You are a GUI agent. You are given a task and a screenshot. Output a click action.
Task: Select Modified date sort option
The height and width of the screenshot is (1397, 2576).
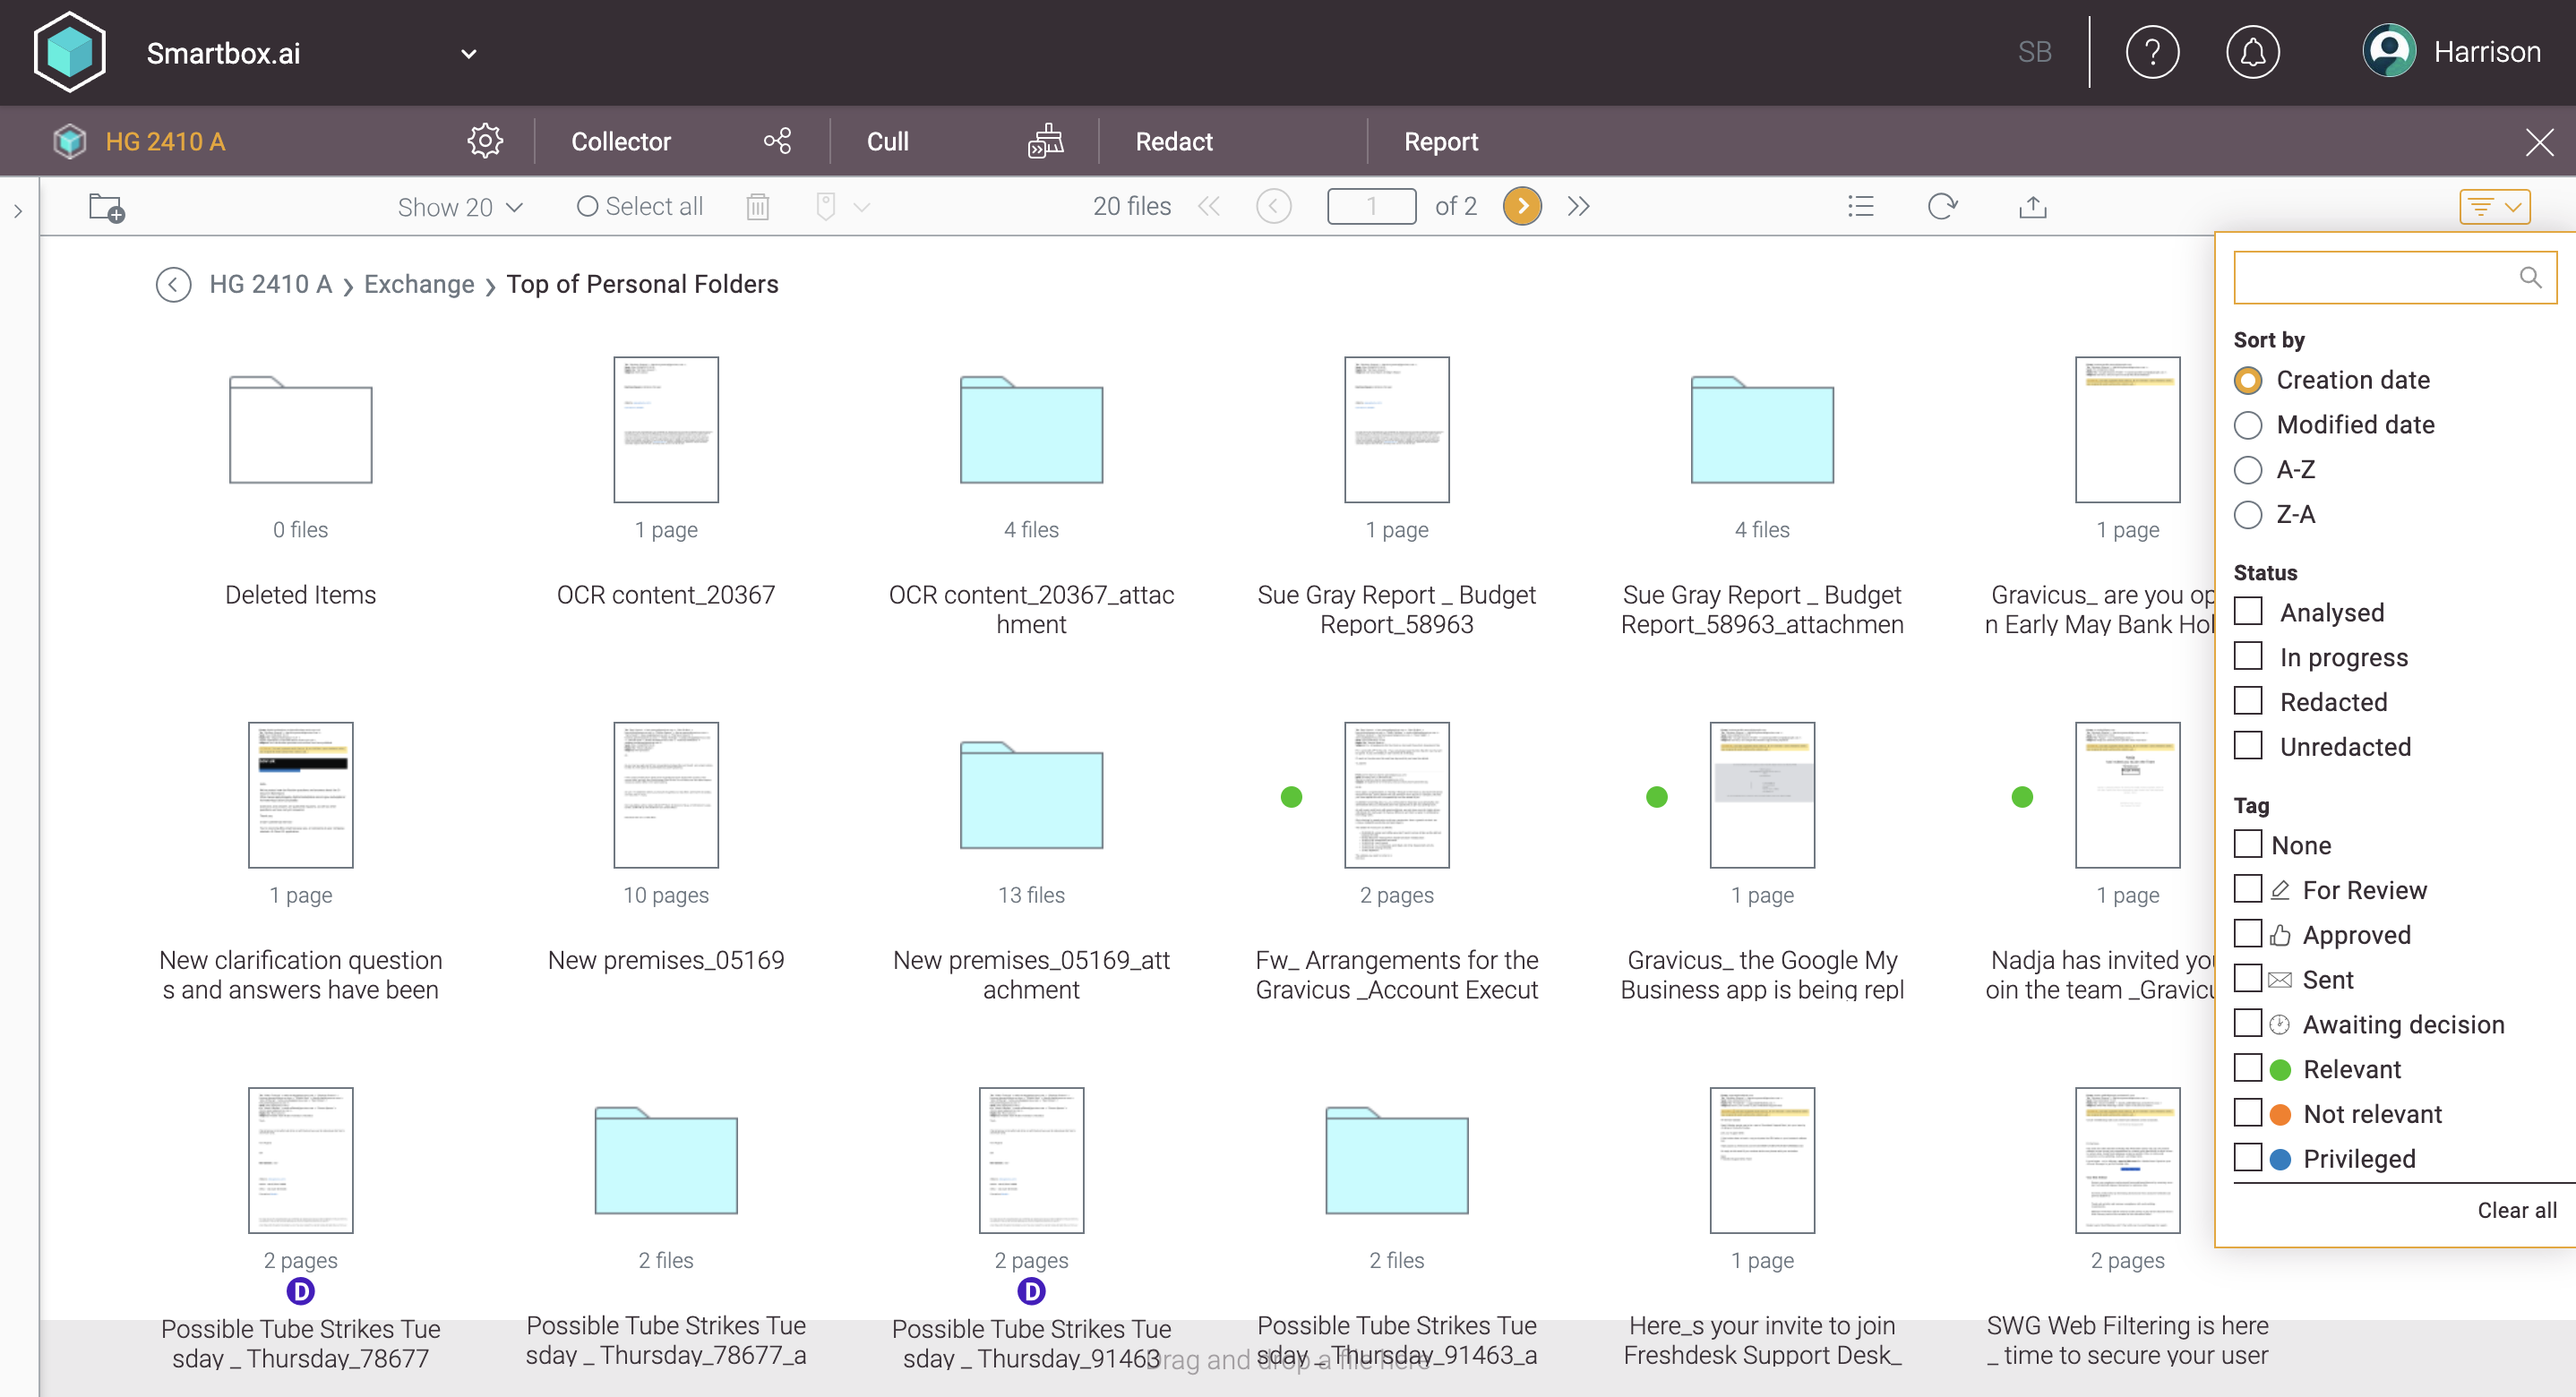(2248, 425)
